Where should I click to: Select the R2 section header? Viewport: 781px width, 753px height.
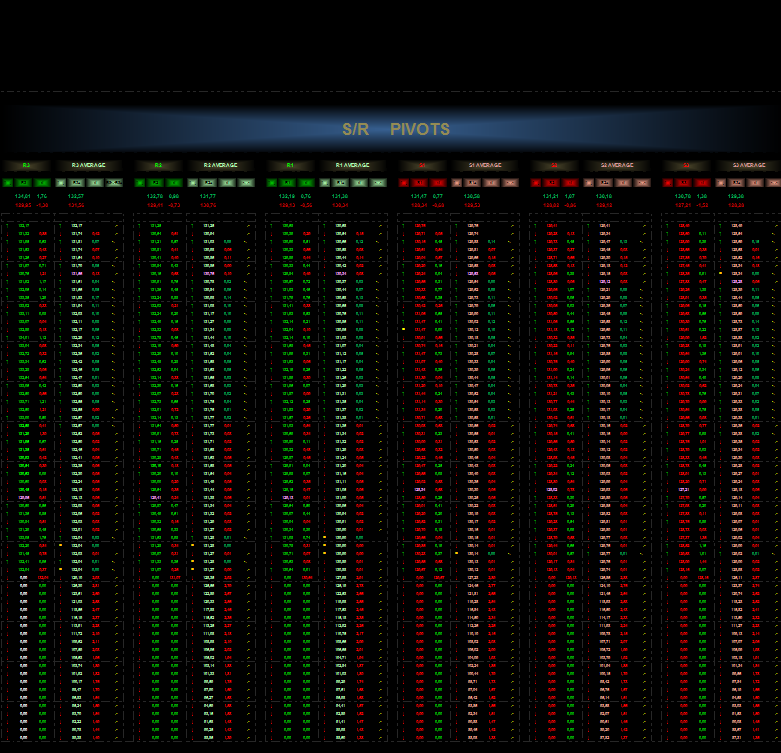158,165
